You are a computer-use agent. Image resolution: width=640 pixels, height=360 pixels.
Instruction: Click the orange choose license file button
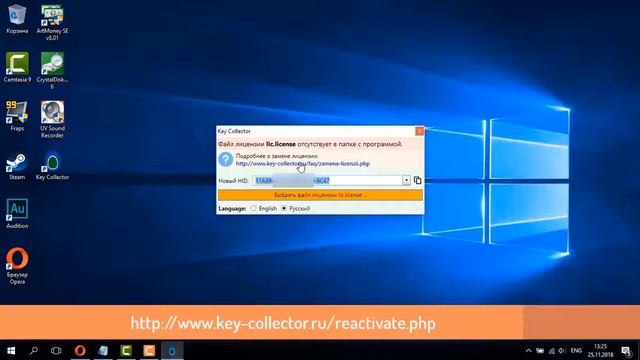click(x=320, y=195)
